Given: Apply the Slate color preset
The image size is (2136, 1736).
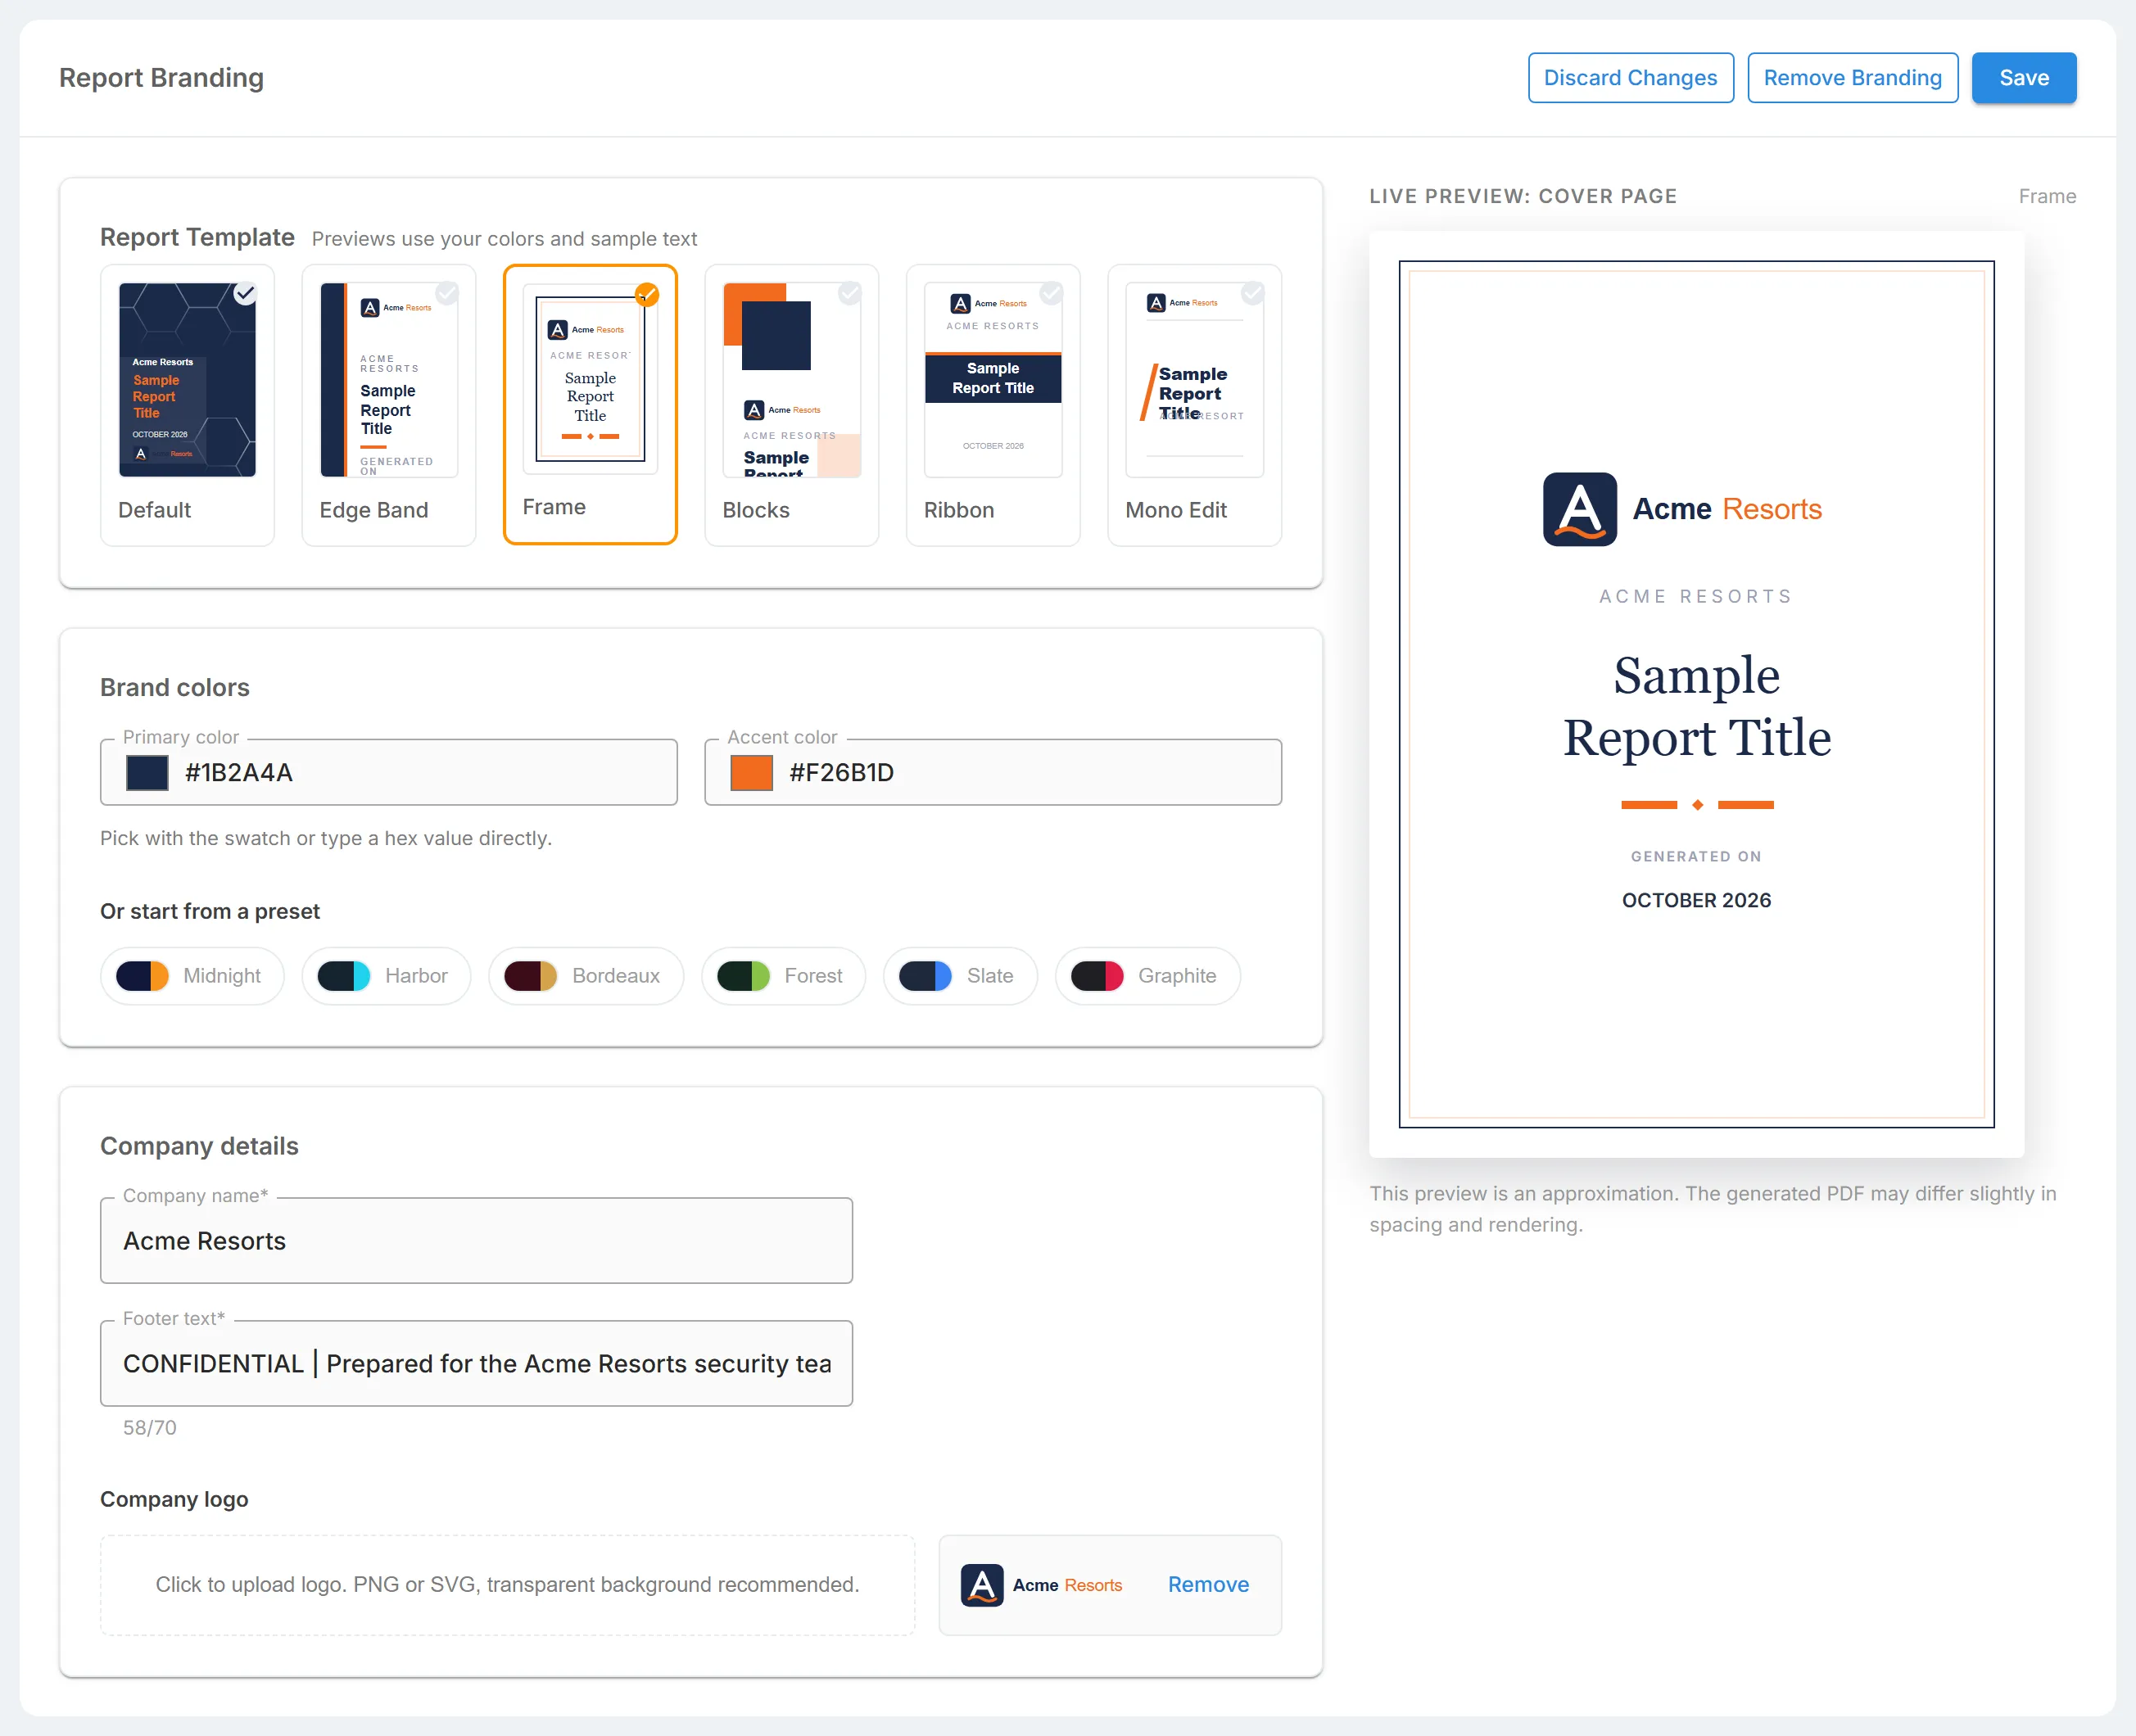Looking at the screenshot, I should [x=960, y=976].
